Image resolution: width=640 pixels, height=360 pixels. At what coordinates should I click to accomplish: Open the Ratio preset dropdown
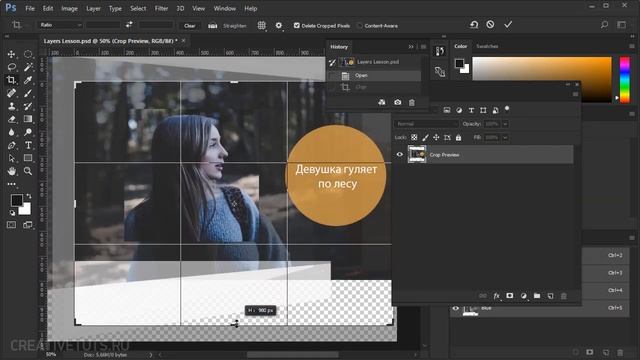(x=60, y=25)
